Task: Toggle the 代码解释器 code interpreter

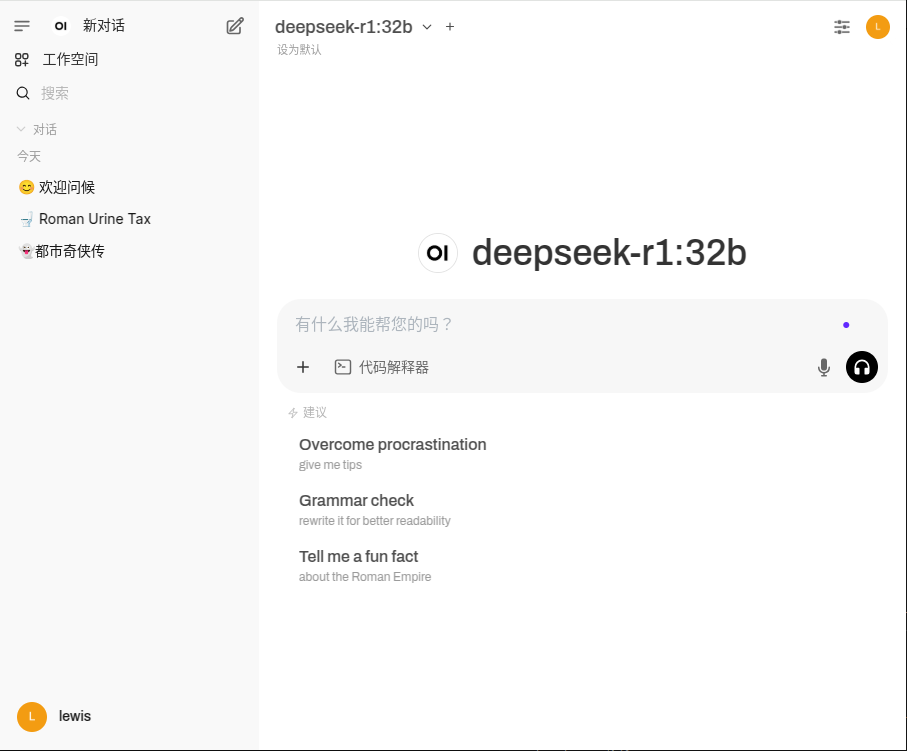Action: click(382, 367)
